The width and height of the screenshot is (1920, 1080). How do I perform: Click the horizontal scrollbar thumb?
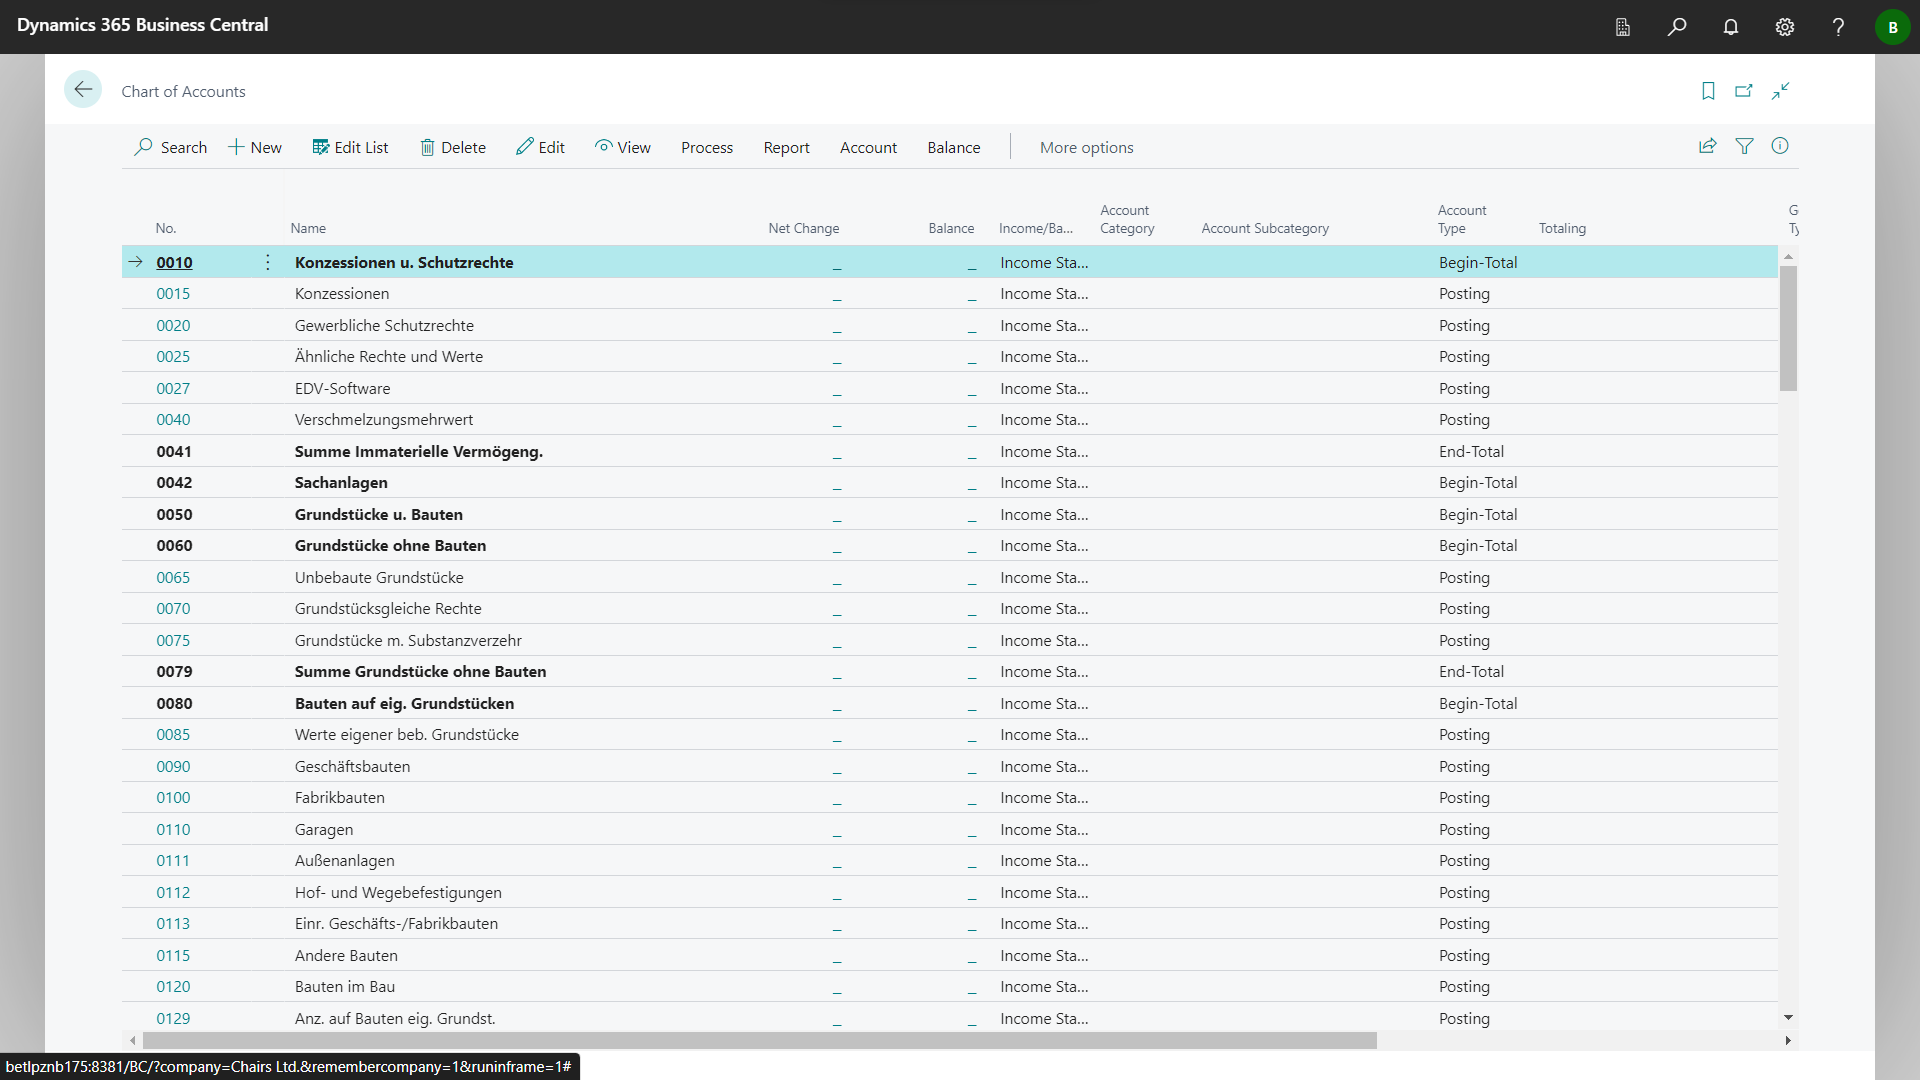[759, 1041]
